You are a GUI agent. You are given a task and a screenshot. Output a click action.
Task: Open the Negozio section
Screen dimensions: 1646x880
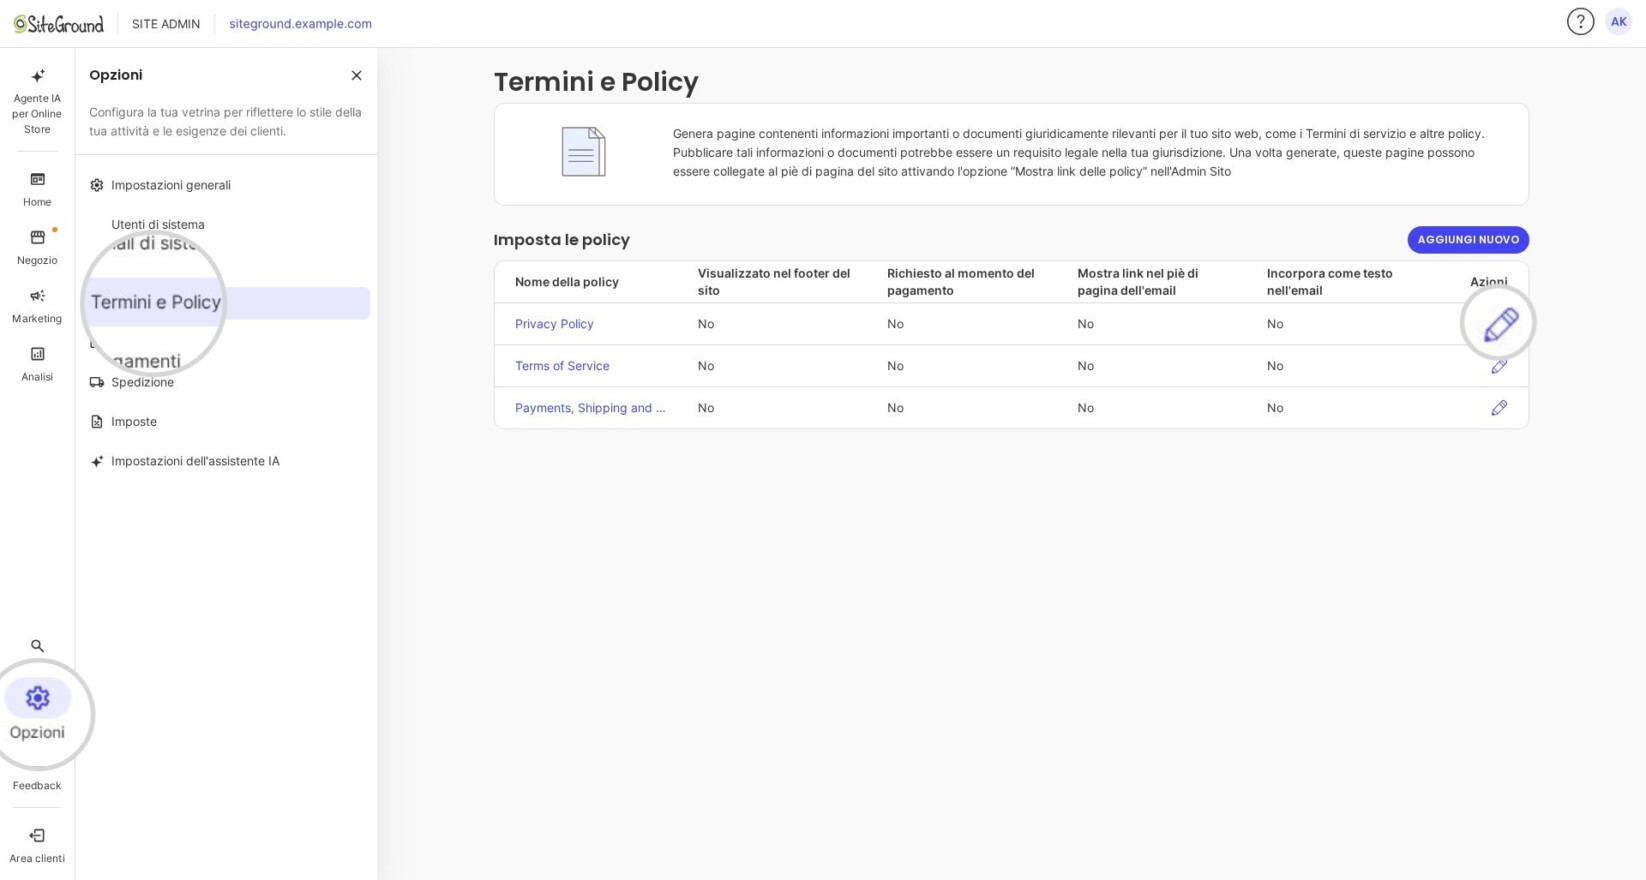37,247
